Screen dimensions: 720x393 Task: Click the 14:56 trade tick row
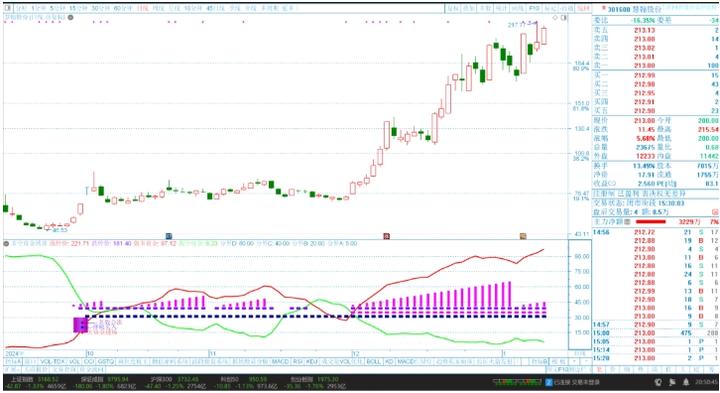[x=656, y=232]
